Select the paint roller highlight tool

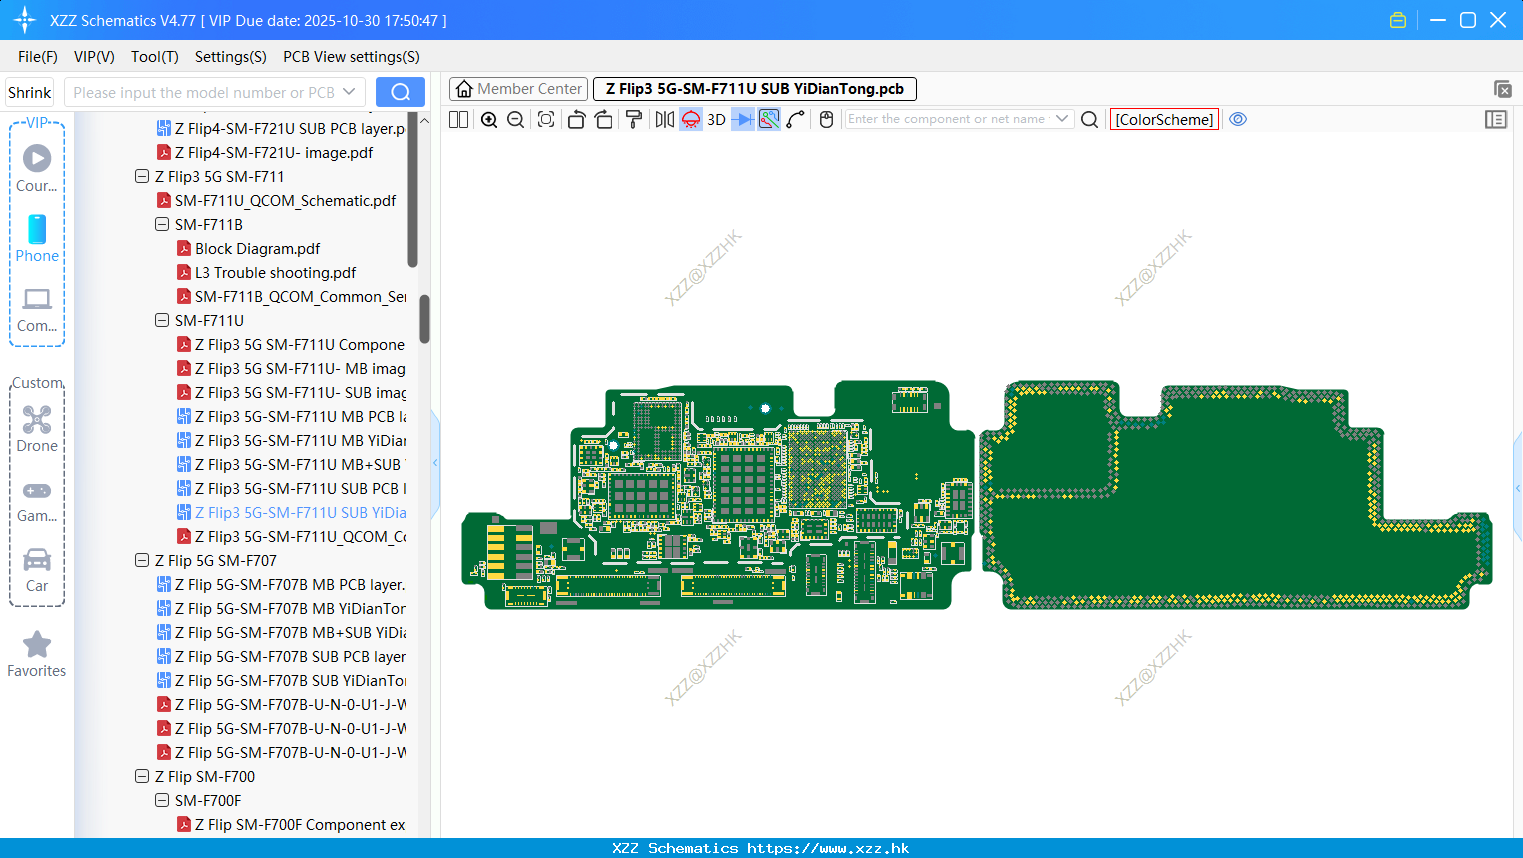(x=634, y=119)
